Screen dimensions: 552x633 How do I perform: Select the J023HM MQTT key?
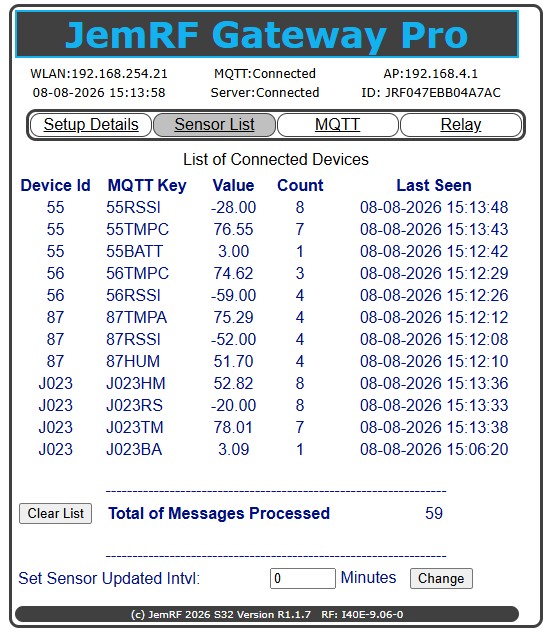(x=136, y=384)
